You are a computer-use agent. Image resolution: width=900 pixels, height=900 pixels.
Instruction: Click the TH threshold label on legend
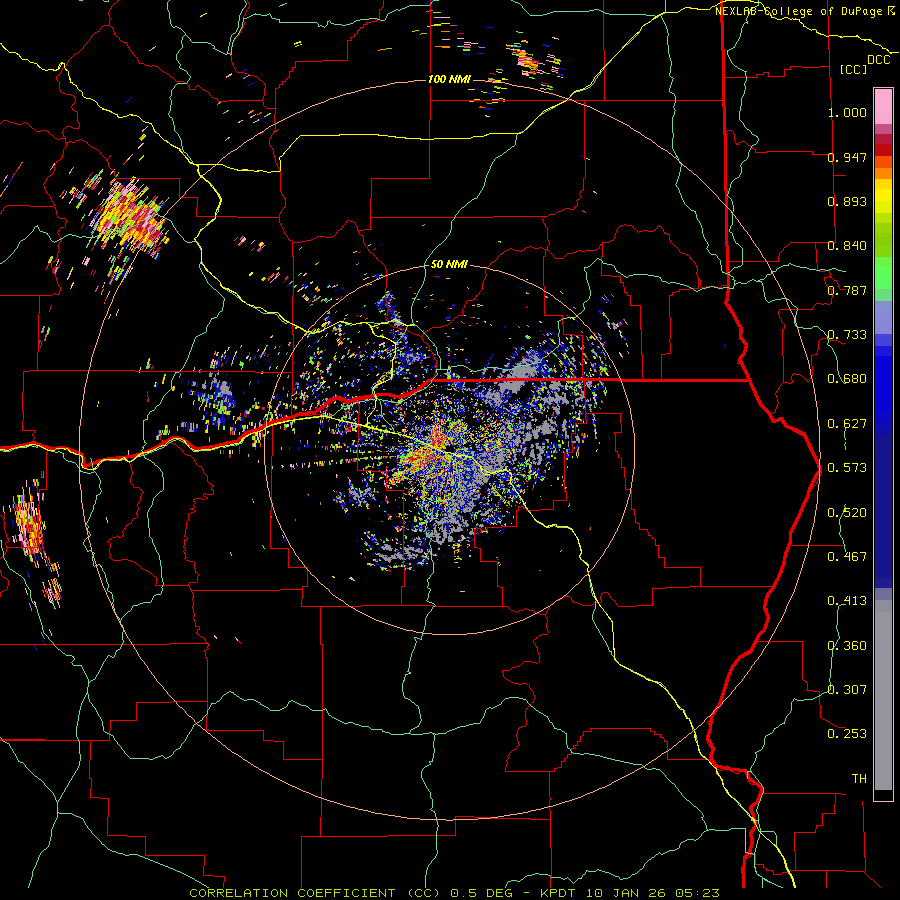click(859, 779)
